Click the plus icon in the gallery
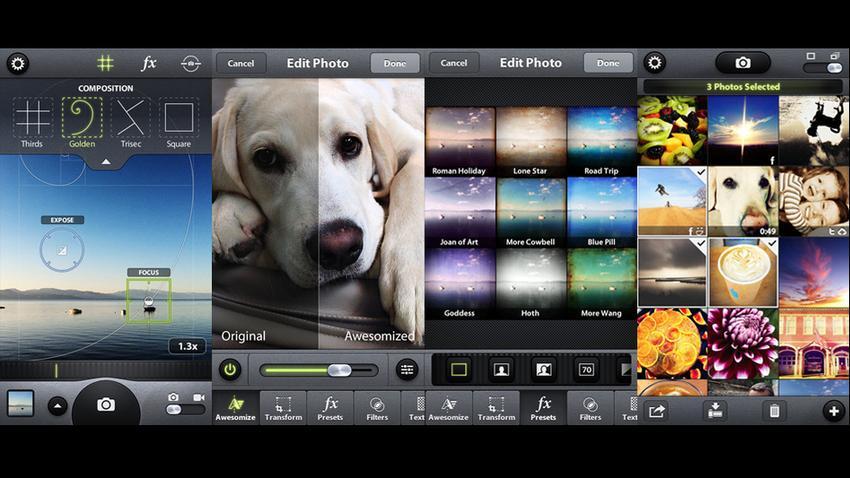850x478 pixels. tap(833, 410)
